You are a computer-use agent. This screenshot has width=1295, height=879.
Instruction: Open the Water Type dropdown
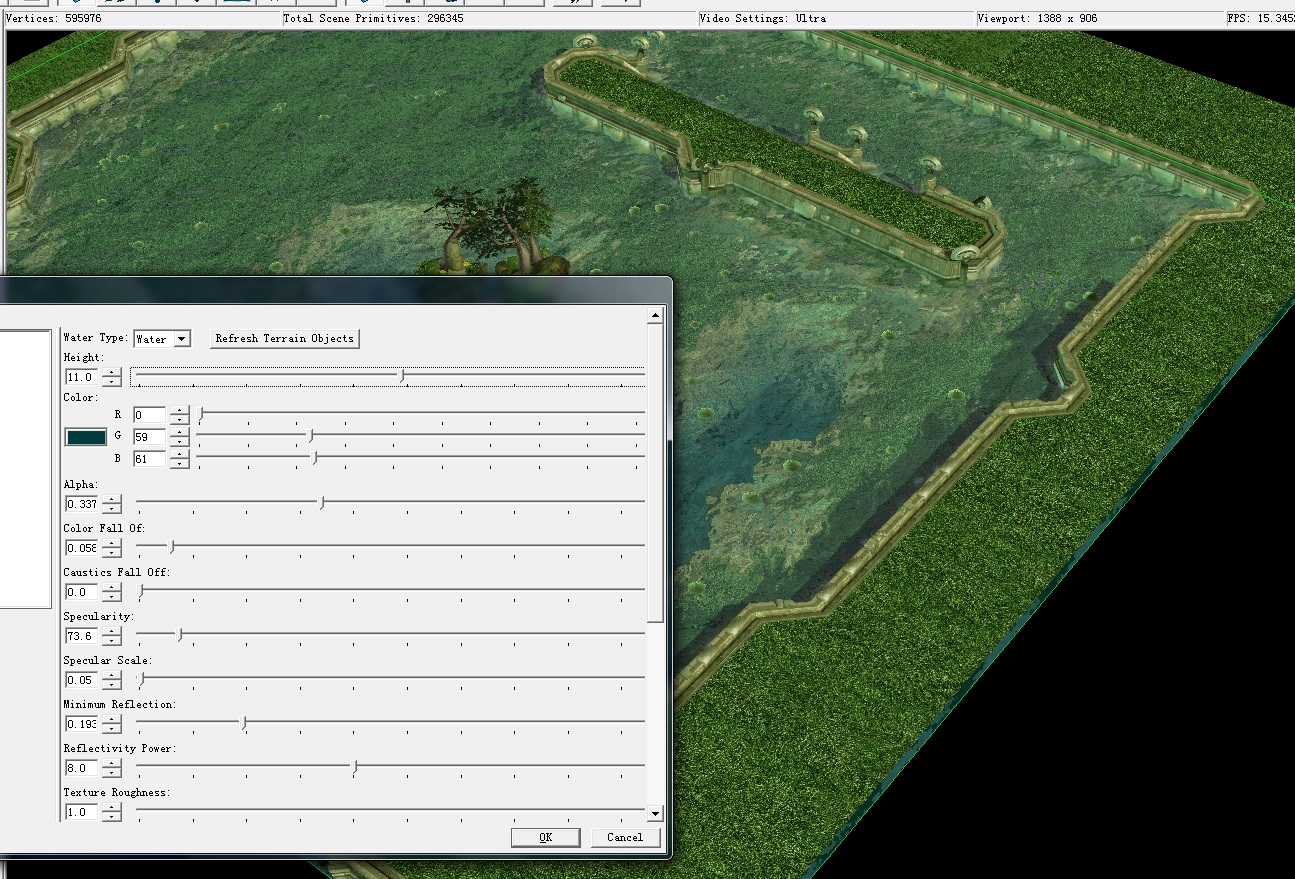(181, 339)
